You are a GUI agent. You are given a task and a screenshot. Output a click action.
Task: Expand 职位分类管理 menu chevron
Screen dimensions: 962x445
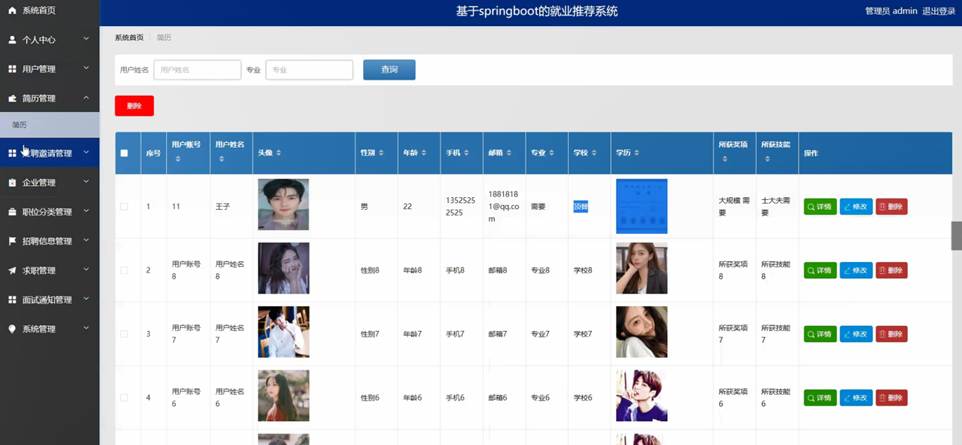click(86, 211)
